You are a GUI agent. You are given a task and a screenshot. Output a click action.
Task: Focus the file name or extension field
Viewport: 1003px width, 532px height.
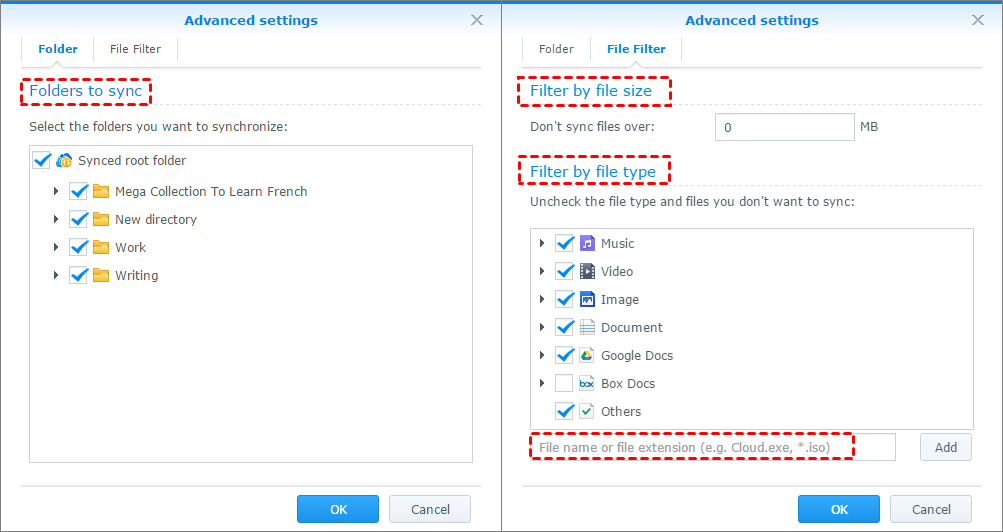point(712,447)
